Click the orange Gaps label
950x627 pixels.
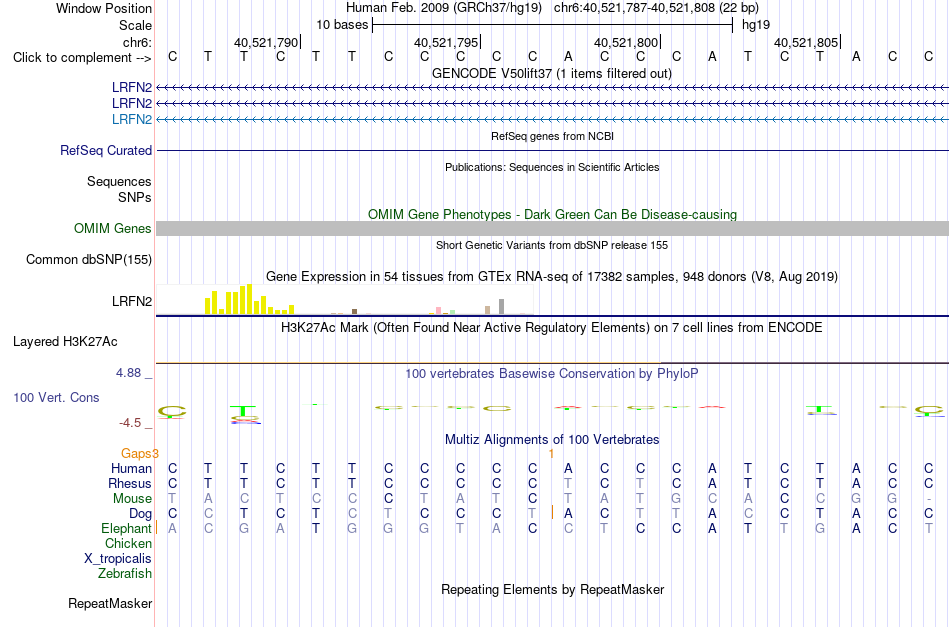pos(138,453)
